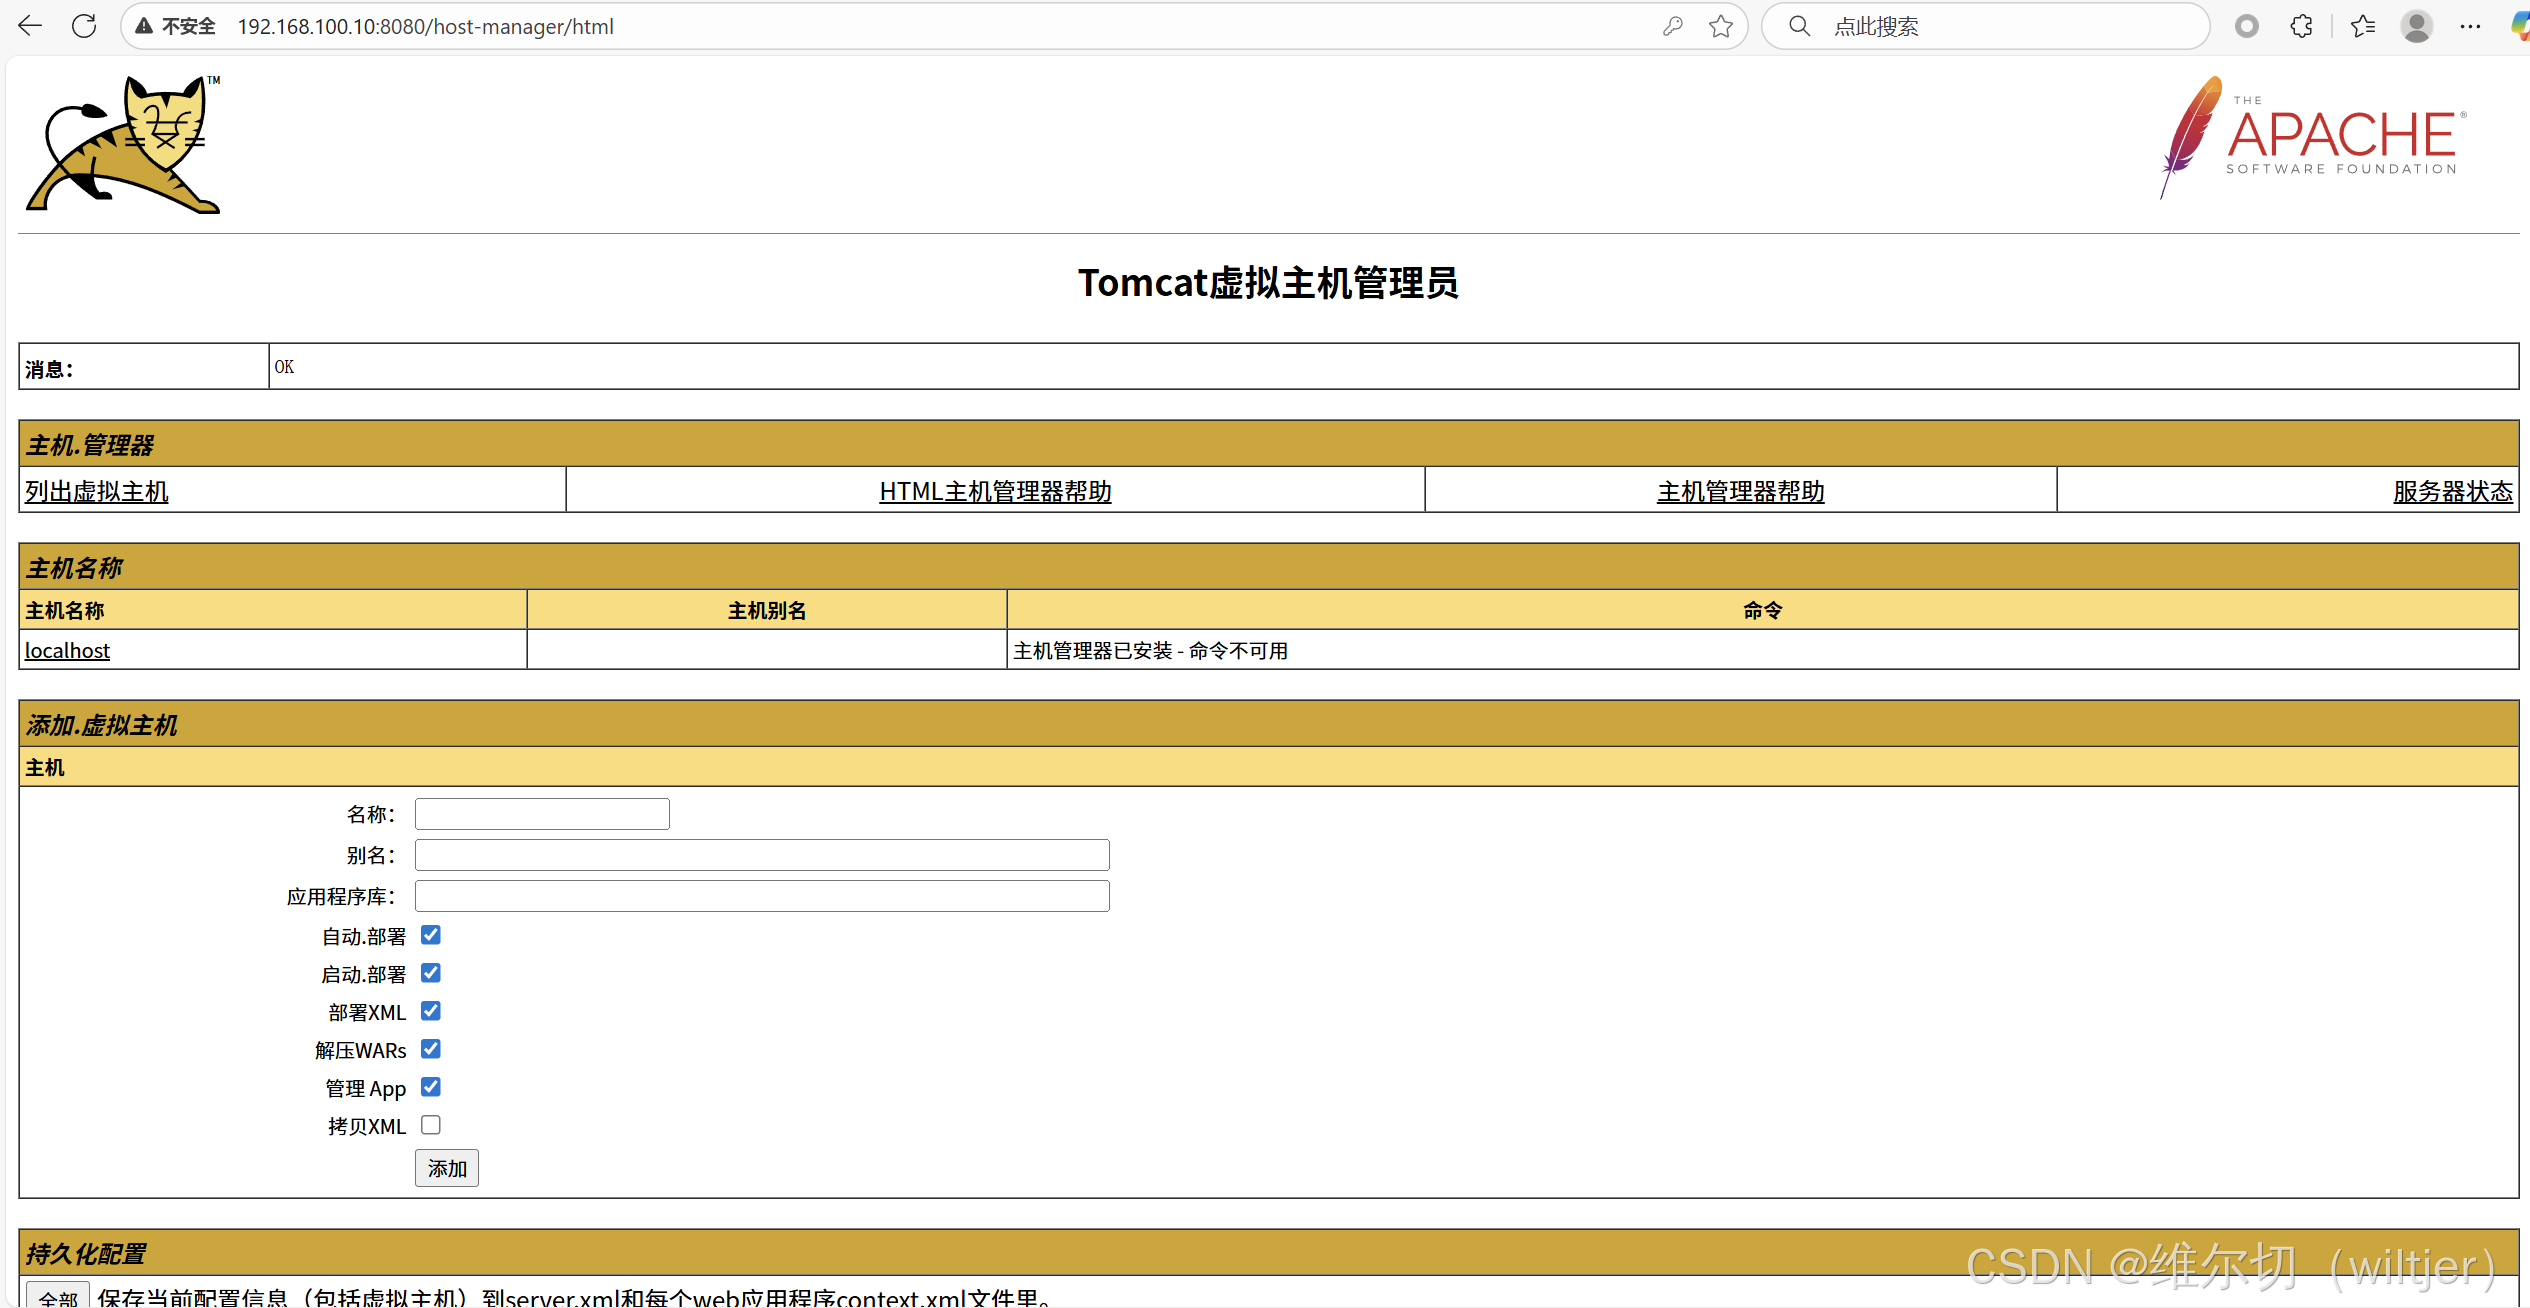Screen dimensions: 2530x1308
Task: Open the 服务器状态 link
Action: tap(2453, 491)
